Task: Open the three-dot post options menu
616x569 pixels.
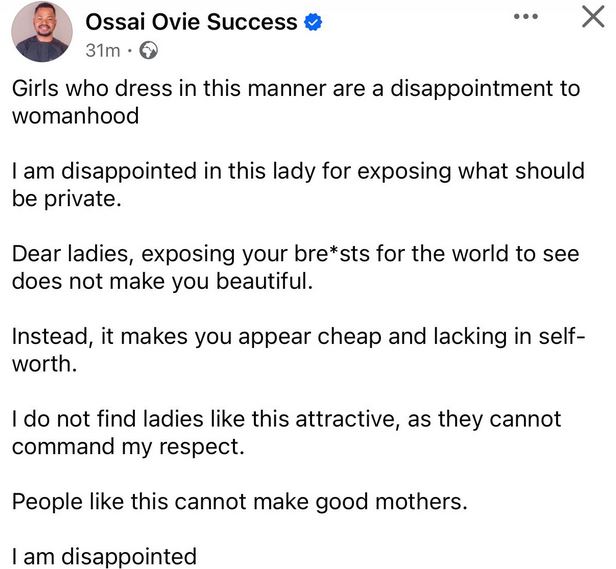Action: (527, 18)
